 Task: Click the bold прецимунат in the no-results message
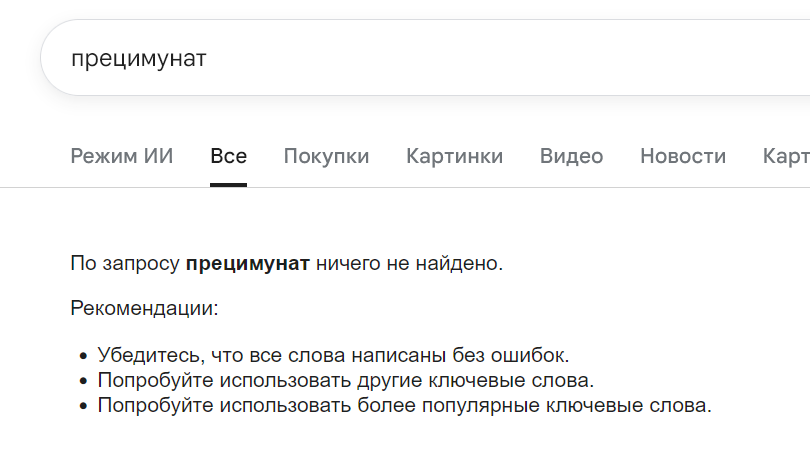click(x=248, y=264)
